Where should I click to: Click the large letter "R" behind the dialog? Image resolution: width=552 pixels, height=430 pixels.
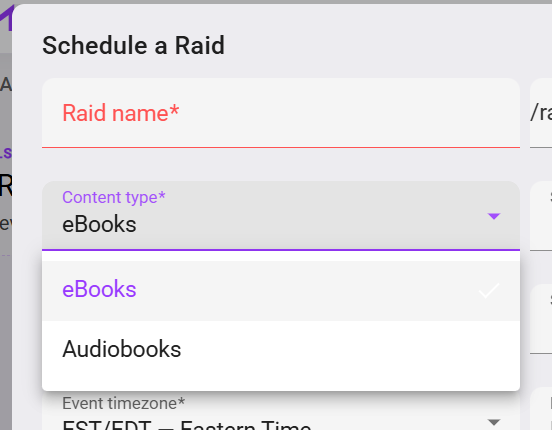[6, 186]
